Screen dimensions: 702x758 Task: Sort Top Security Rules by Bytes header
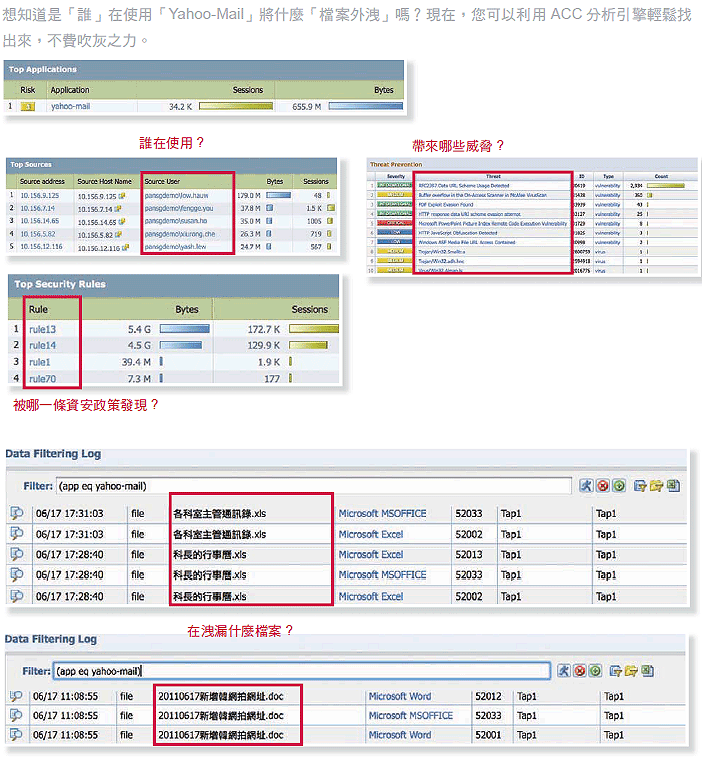[x=186, y=309]
